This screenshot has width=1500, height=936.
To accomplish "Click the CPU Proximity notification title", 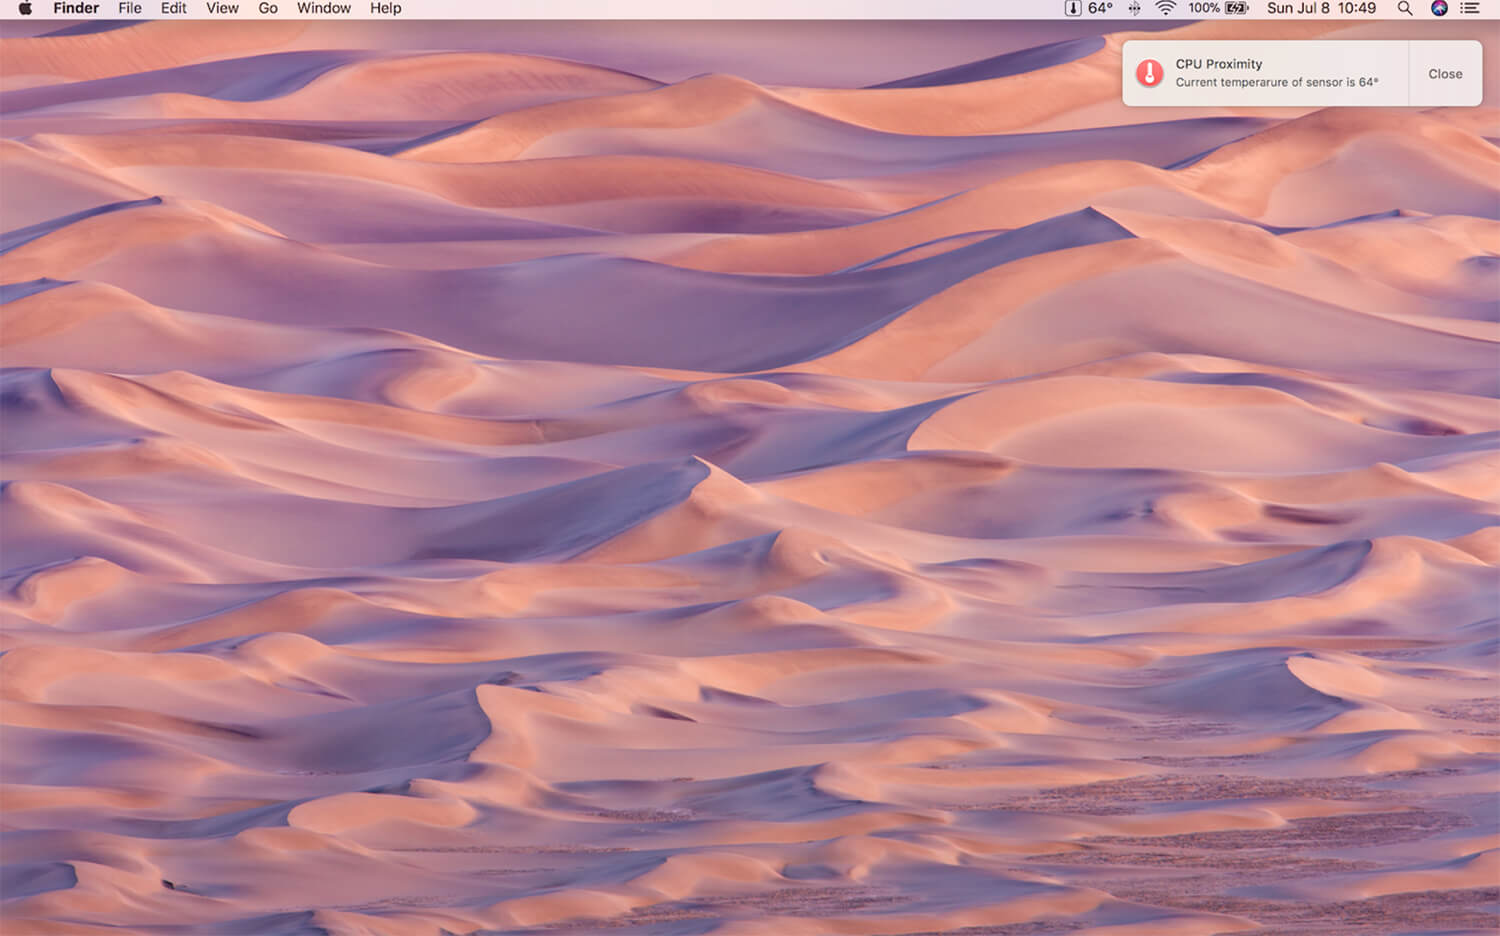I will 1219,64.
